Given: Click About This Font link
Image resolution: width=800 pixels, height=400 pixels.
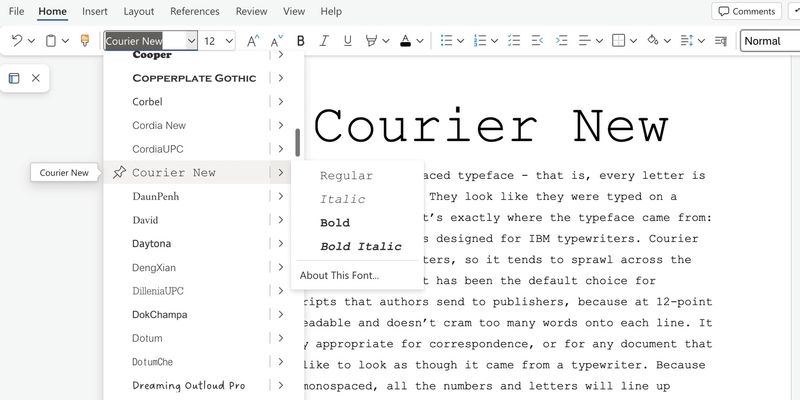Looking at the screenshot, I should click(339, 275).
